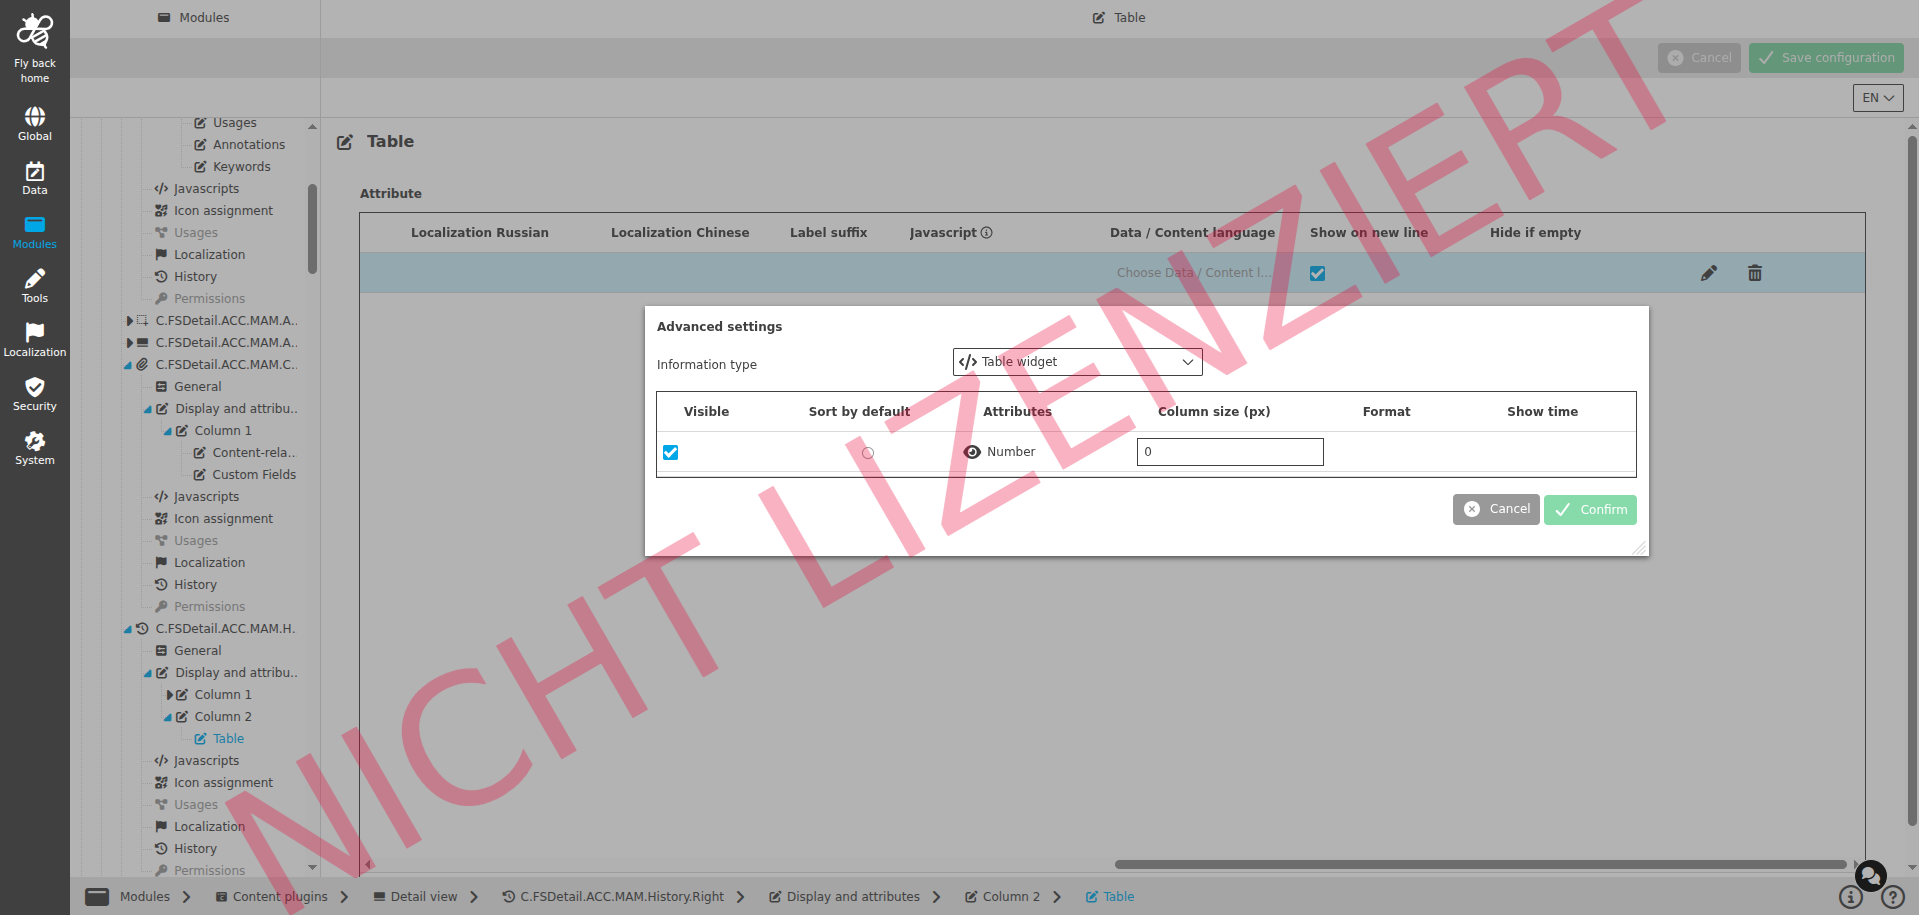Toggle the Visible checkbox for Number
1919x915 pixels.
pyautogui.click(x=671, y=453)
